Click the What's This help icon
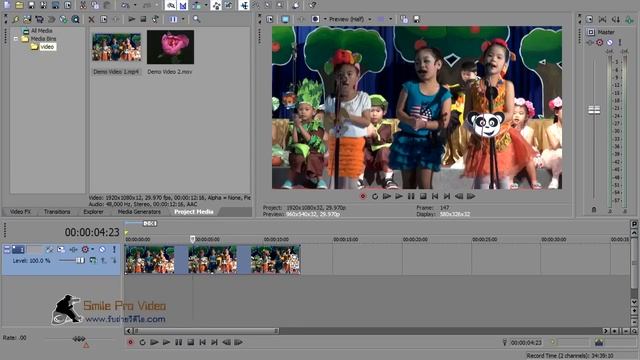Image resolution: width=640 pixels, height=360 pixels. click(x=312, y=5)
